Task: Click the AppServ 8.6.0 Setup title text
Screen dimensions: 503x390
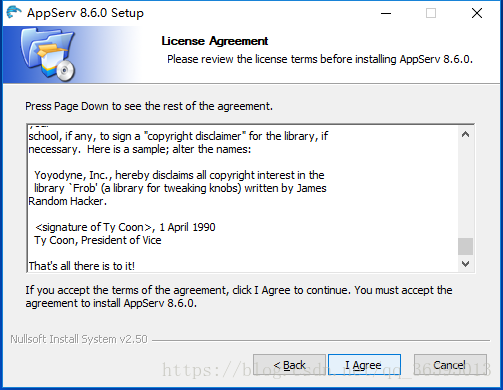Action: (85, 13)
